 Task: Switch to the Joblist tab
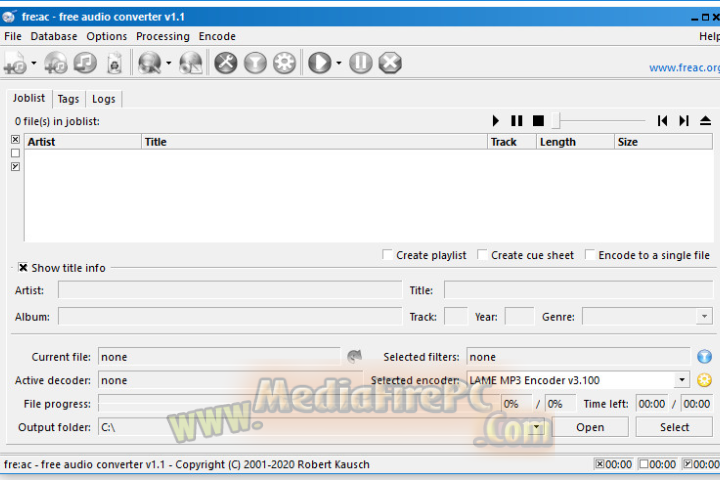29,98
